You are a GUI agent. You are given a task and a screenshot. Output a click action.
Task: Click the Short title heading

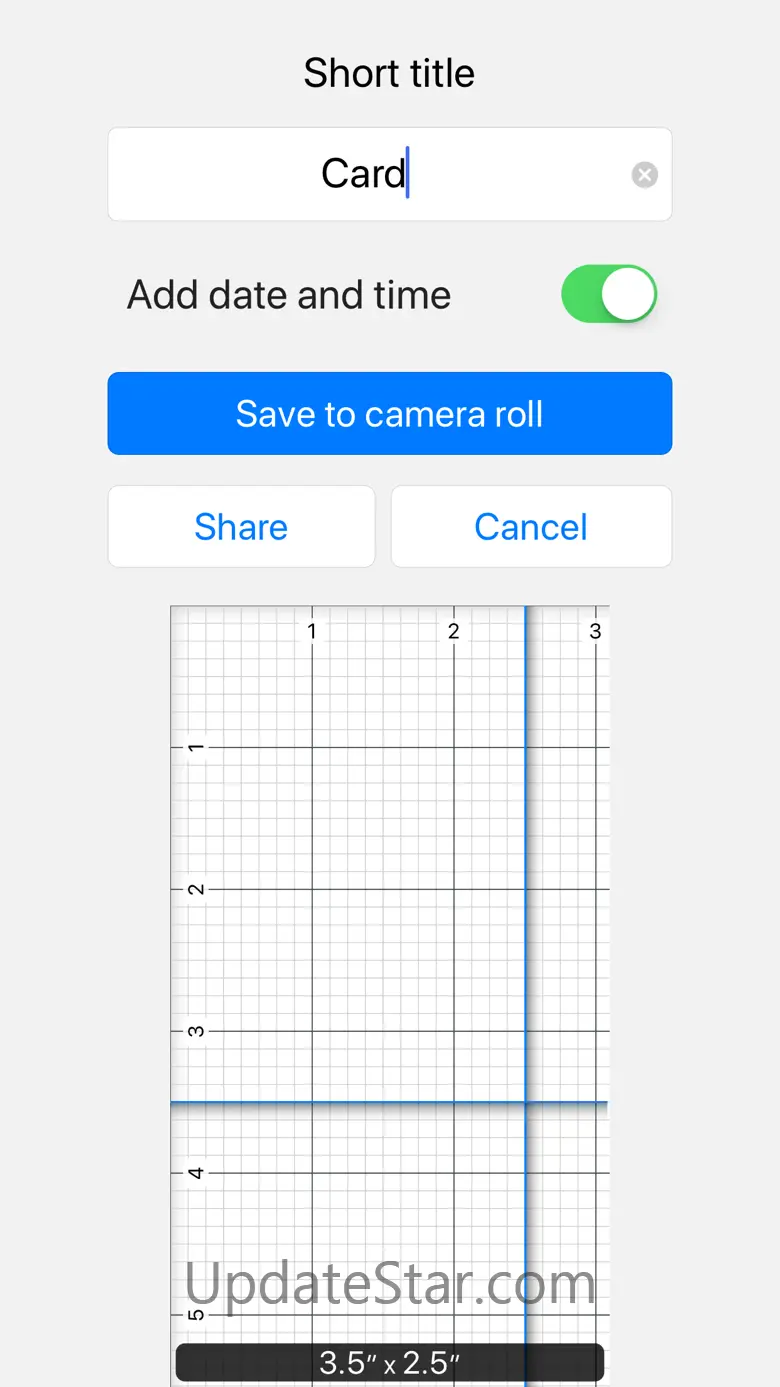pos(389,73)
